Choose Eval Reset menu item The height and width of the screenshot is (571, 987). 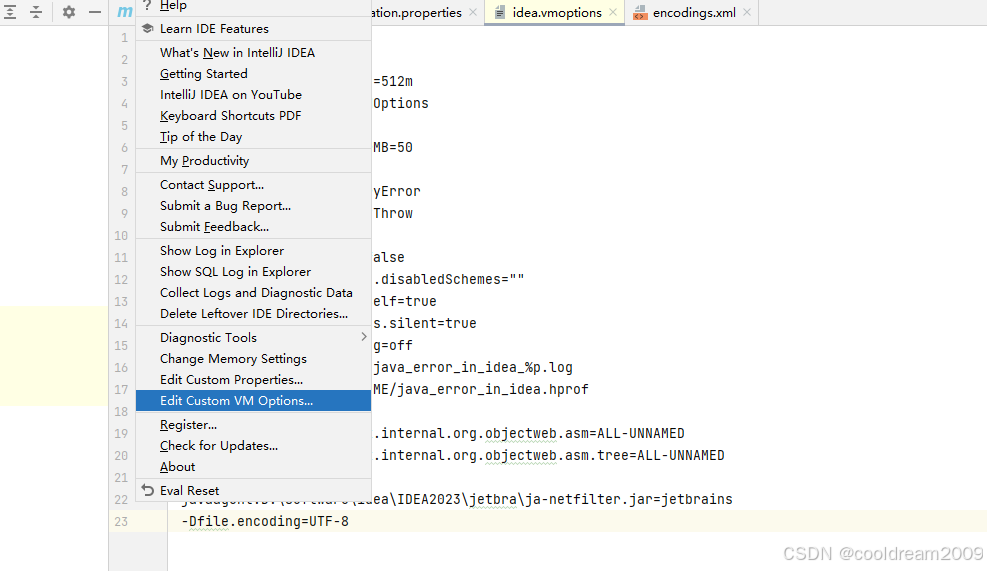pos(253,490)
